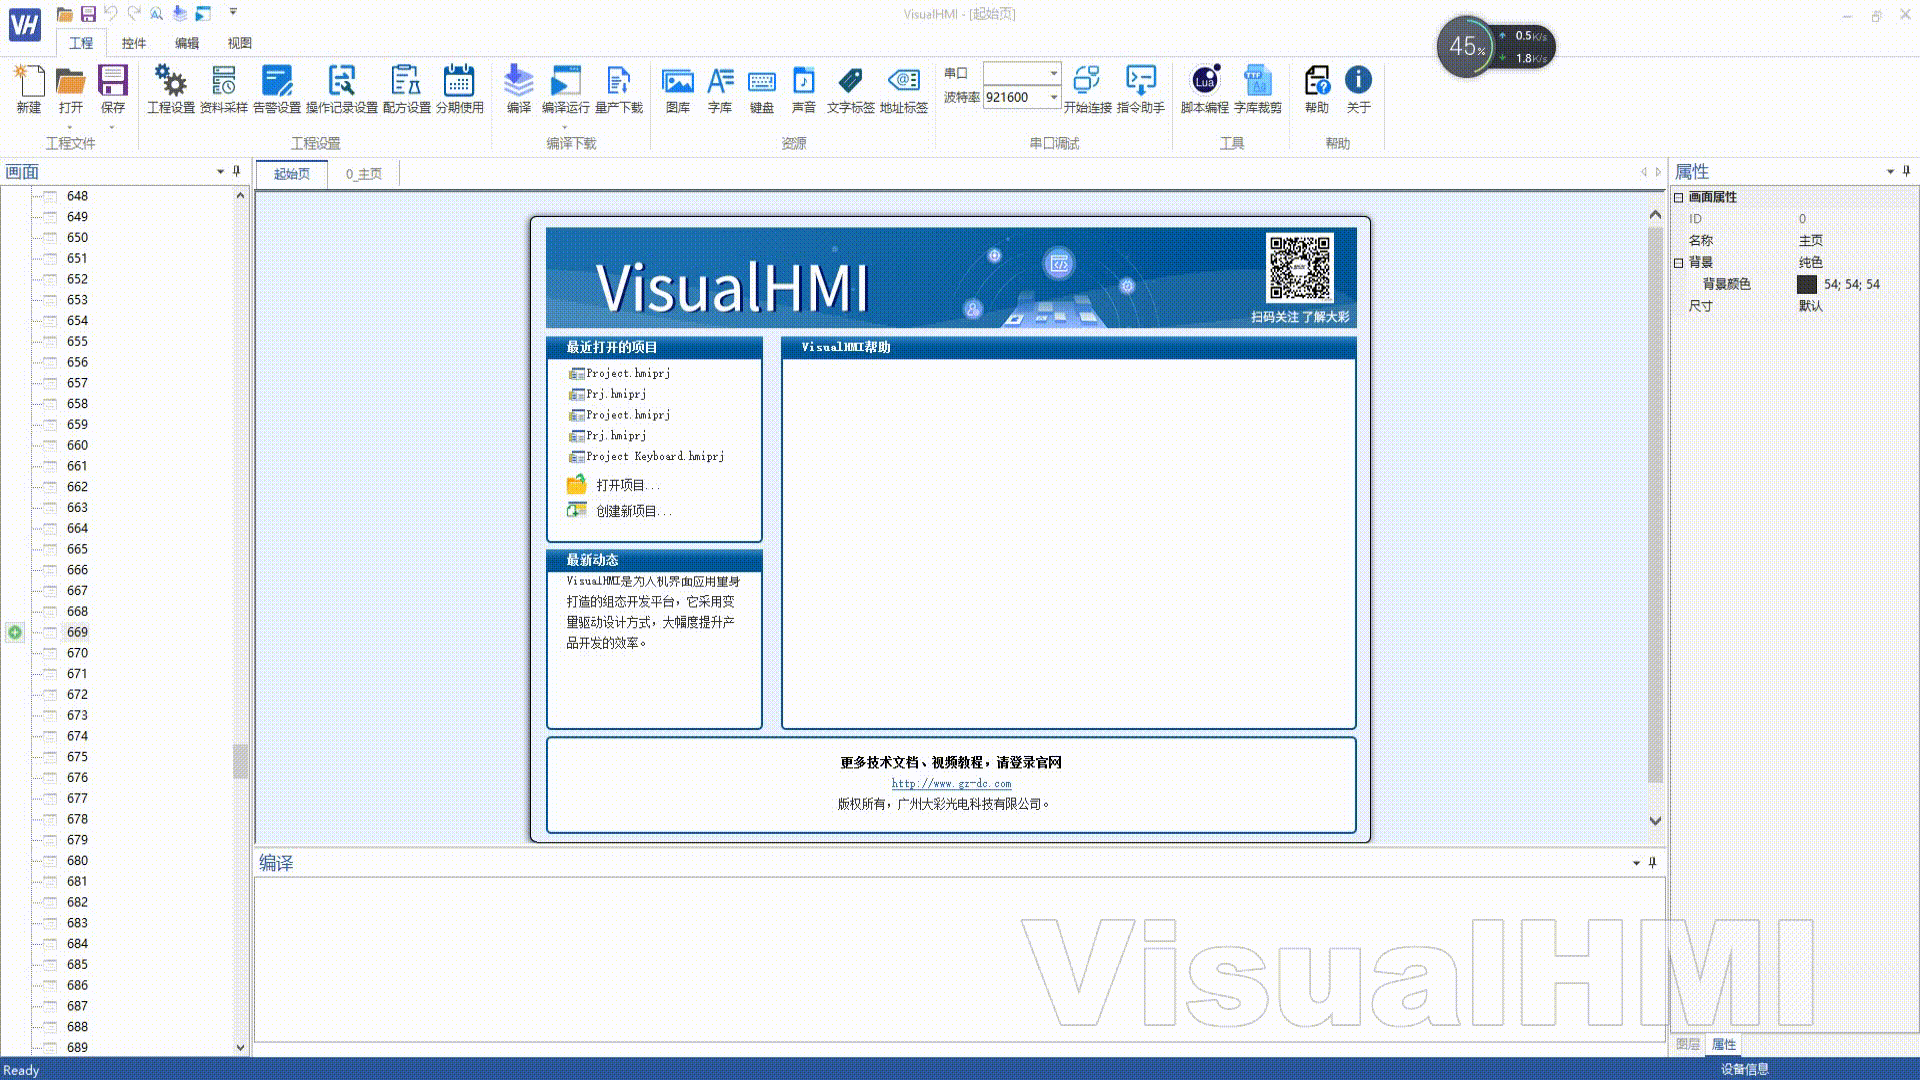The image size is (1920, 1080).
Task: Click quick access undo arrow
Action: pos(111,13)
